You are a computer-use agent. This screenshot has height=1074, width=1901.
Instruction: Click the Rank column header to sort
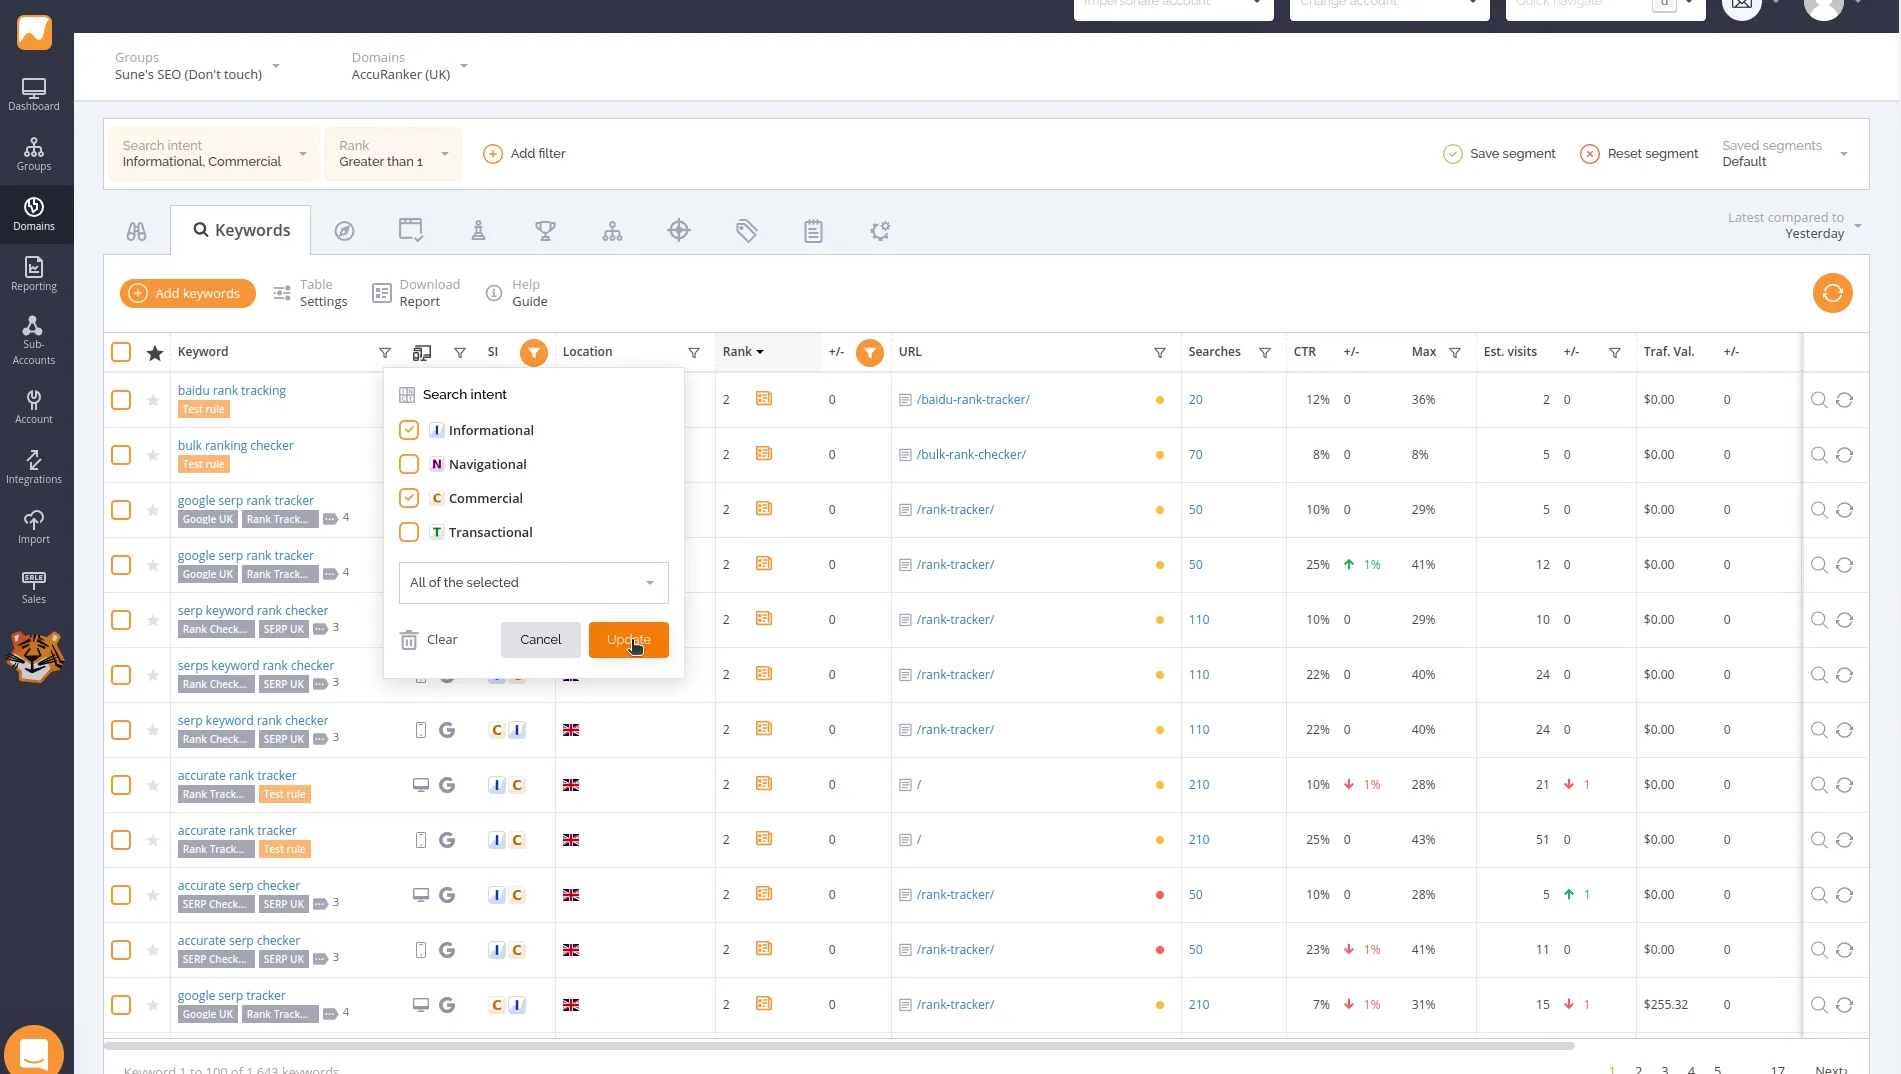click(x=742, y=351)
